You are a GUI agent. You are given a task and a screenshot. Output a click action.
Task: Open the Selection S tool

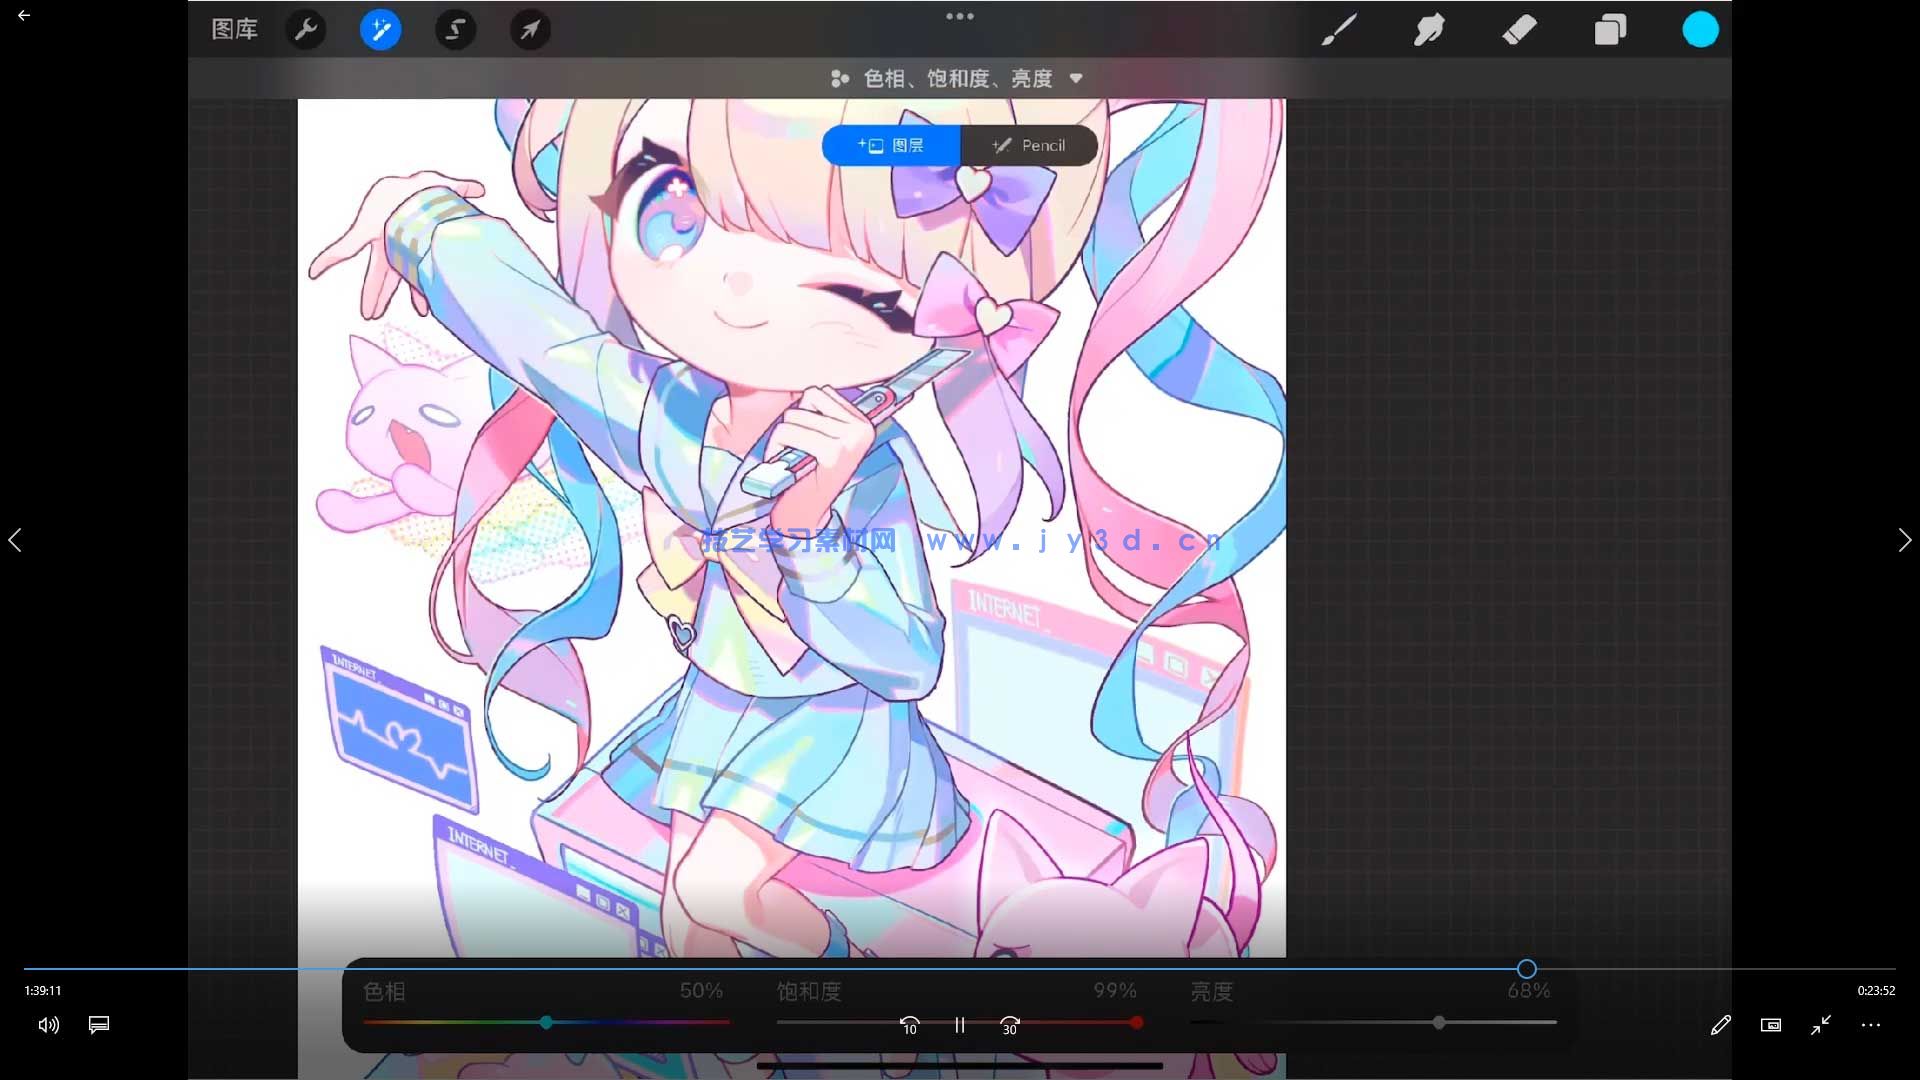pos(455,30)
